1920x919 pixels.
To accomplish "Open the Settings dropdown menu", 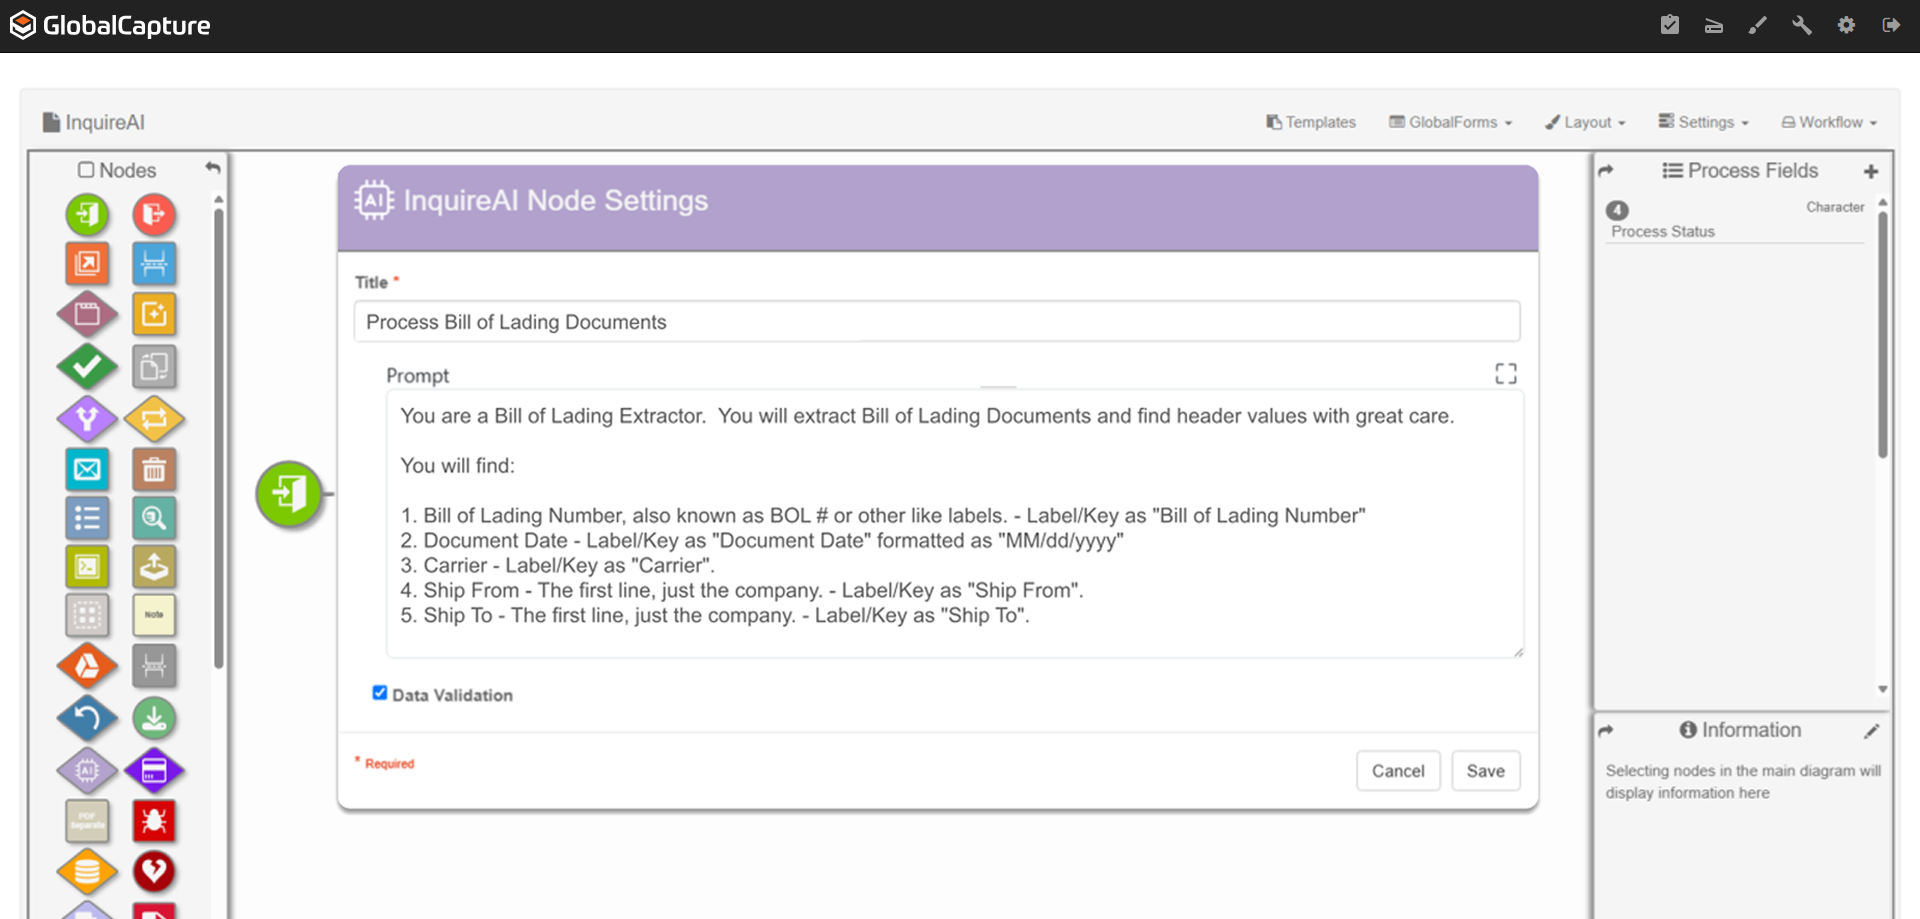I will click(x=1704, y=122).
